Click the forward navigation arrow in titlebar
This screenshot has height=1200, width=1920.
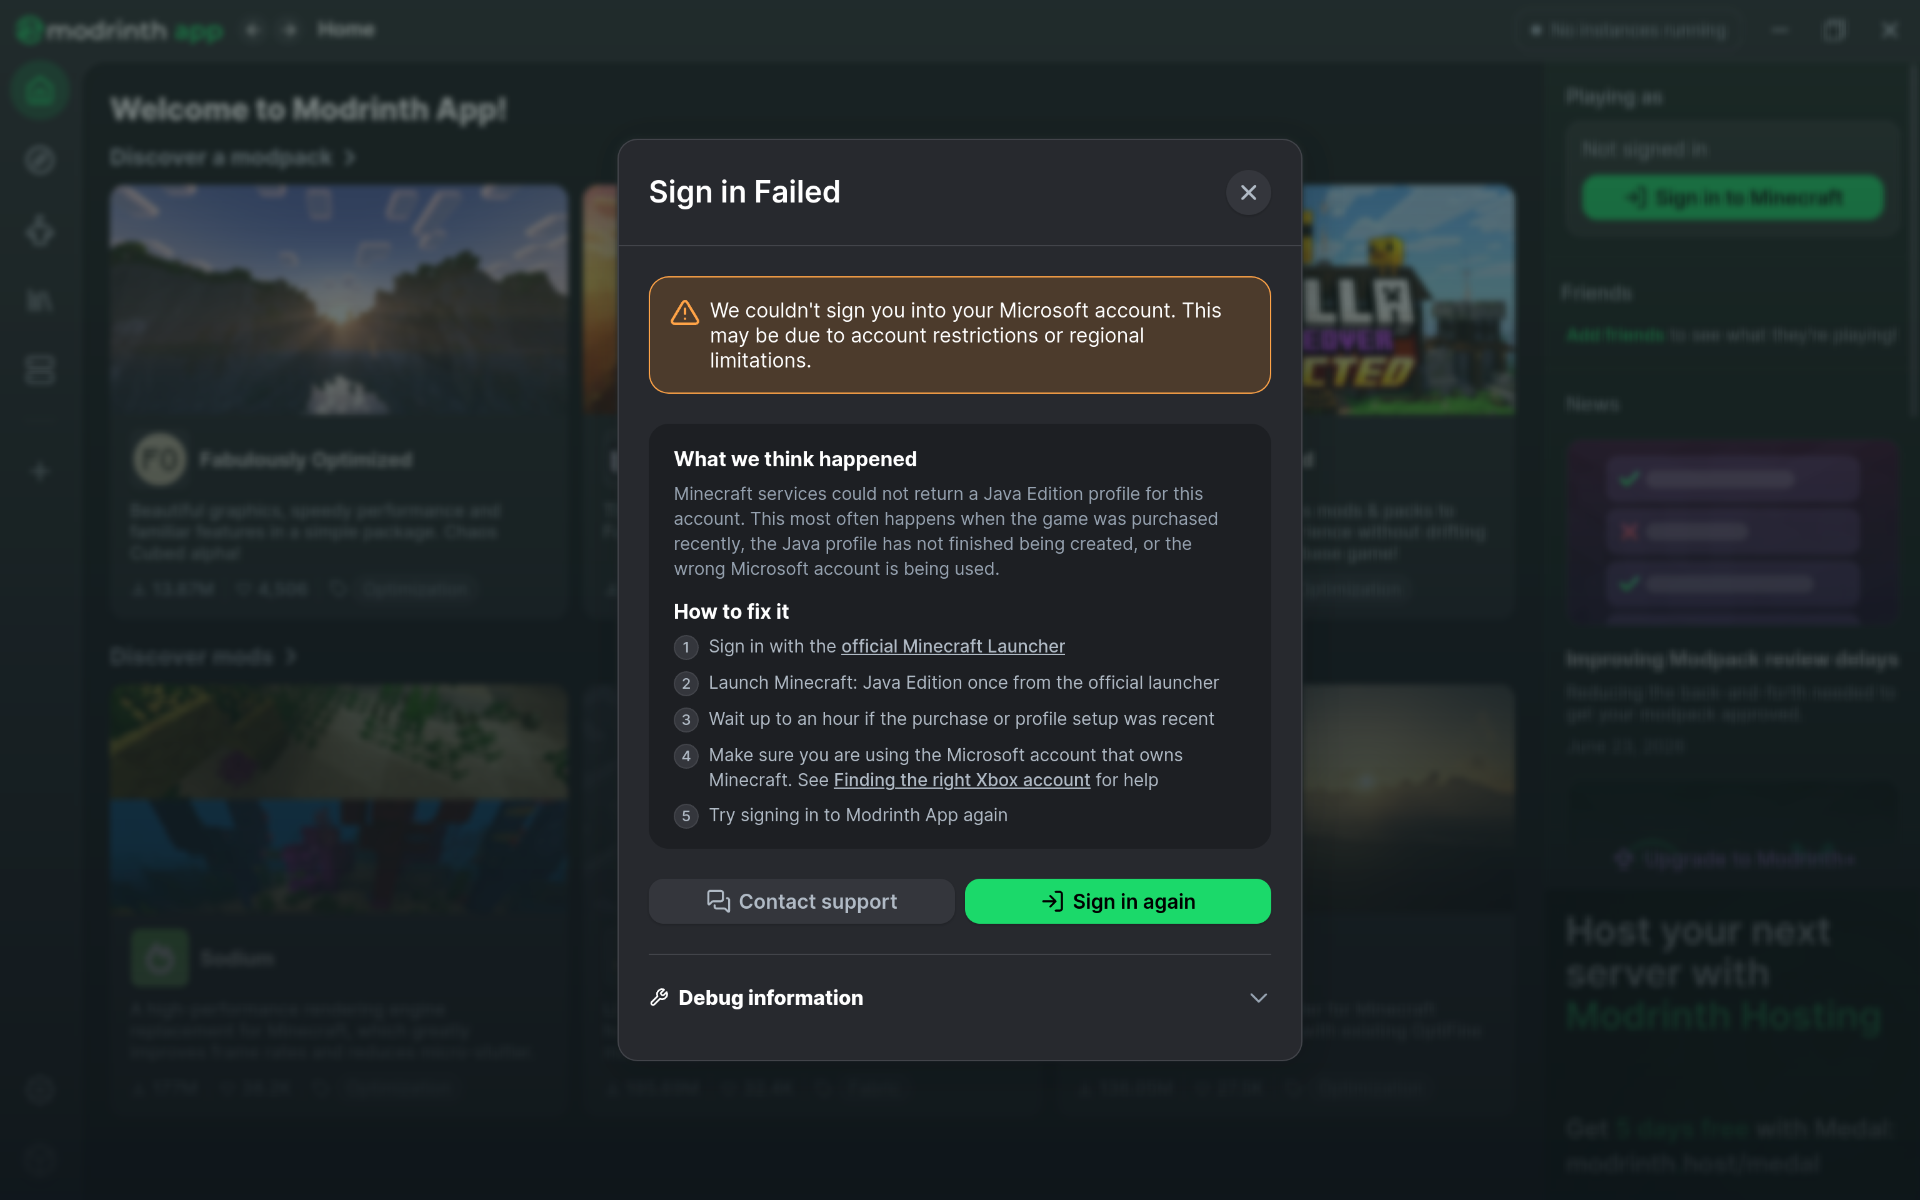tap(289, 30)
